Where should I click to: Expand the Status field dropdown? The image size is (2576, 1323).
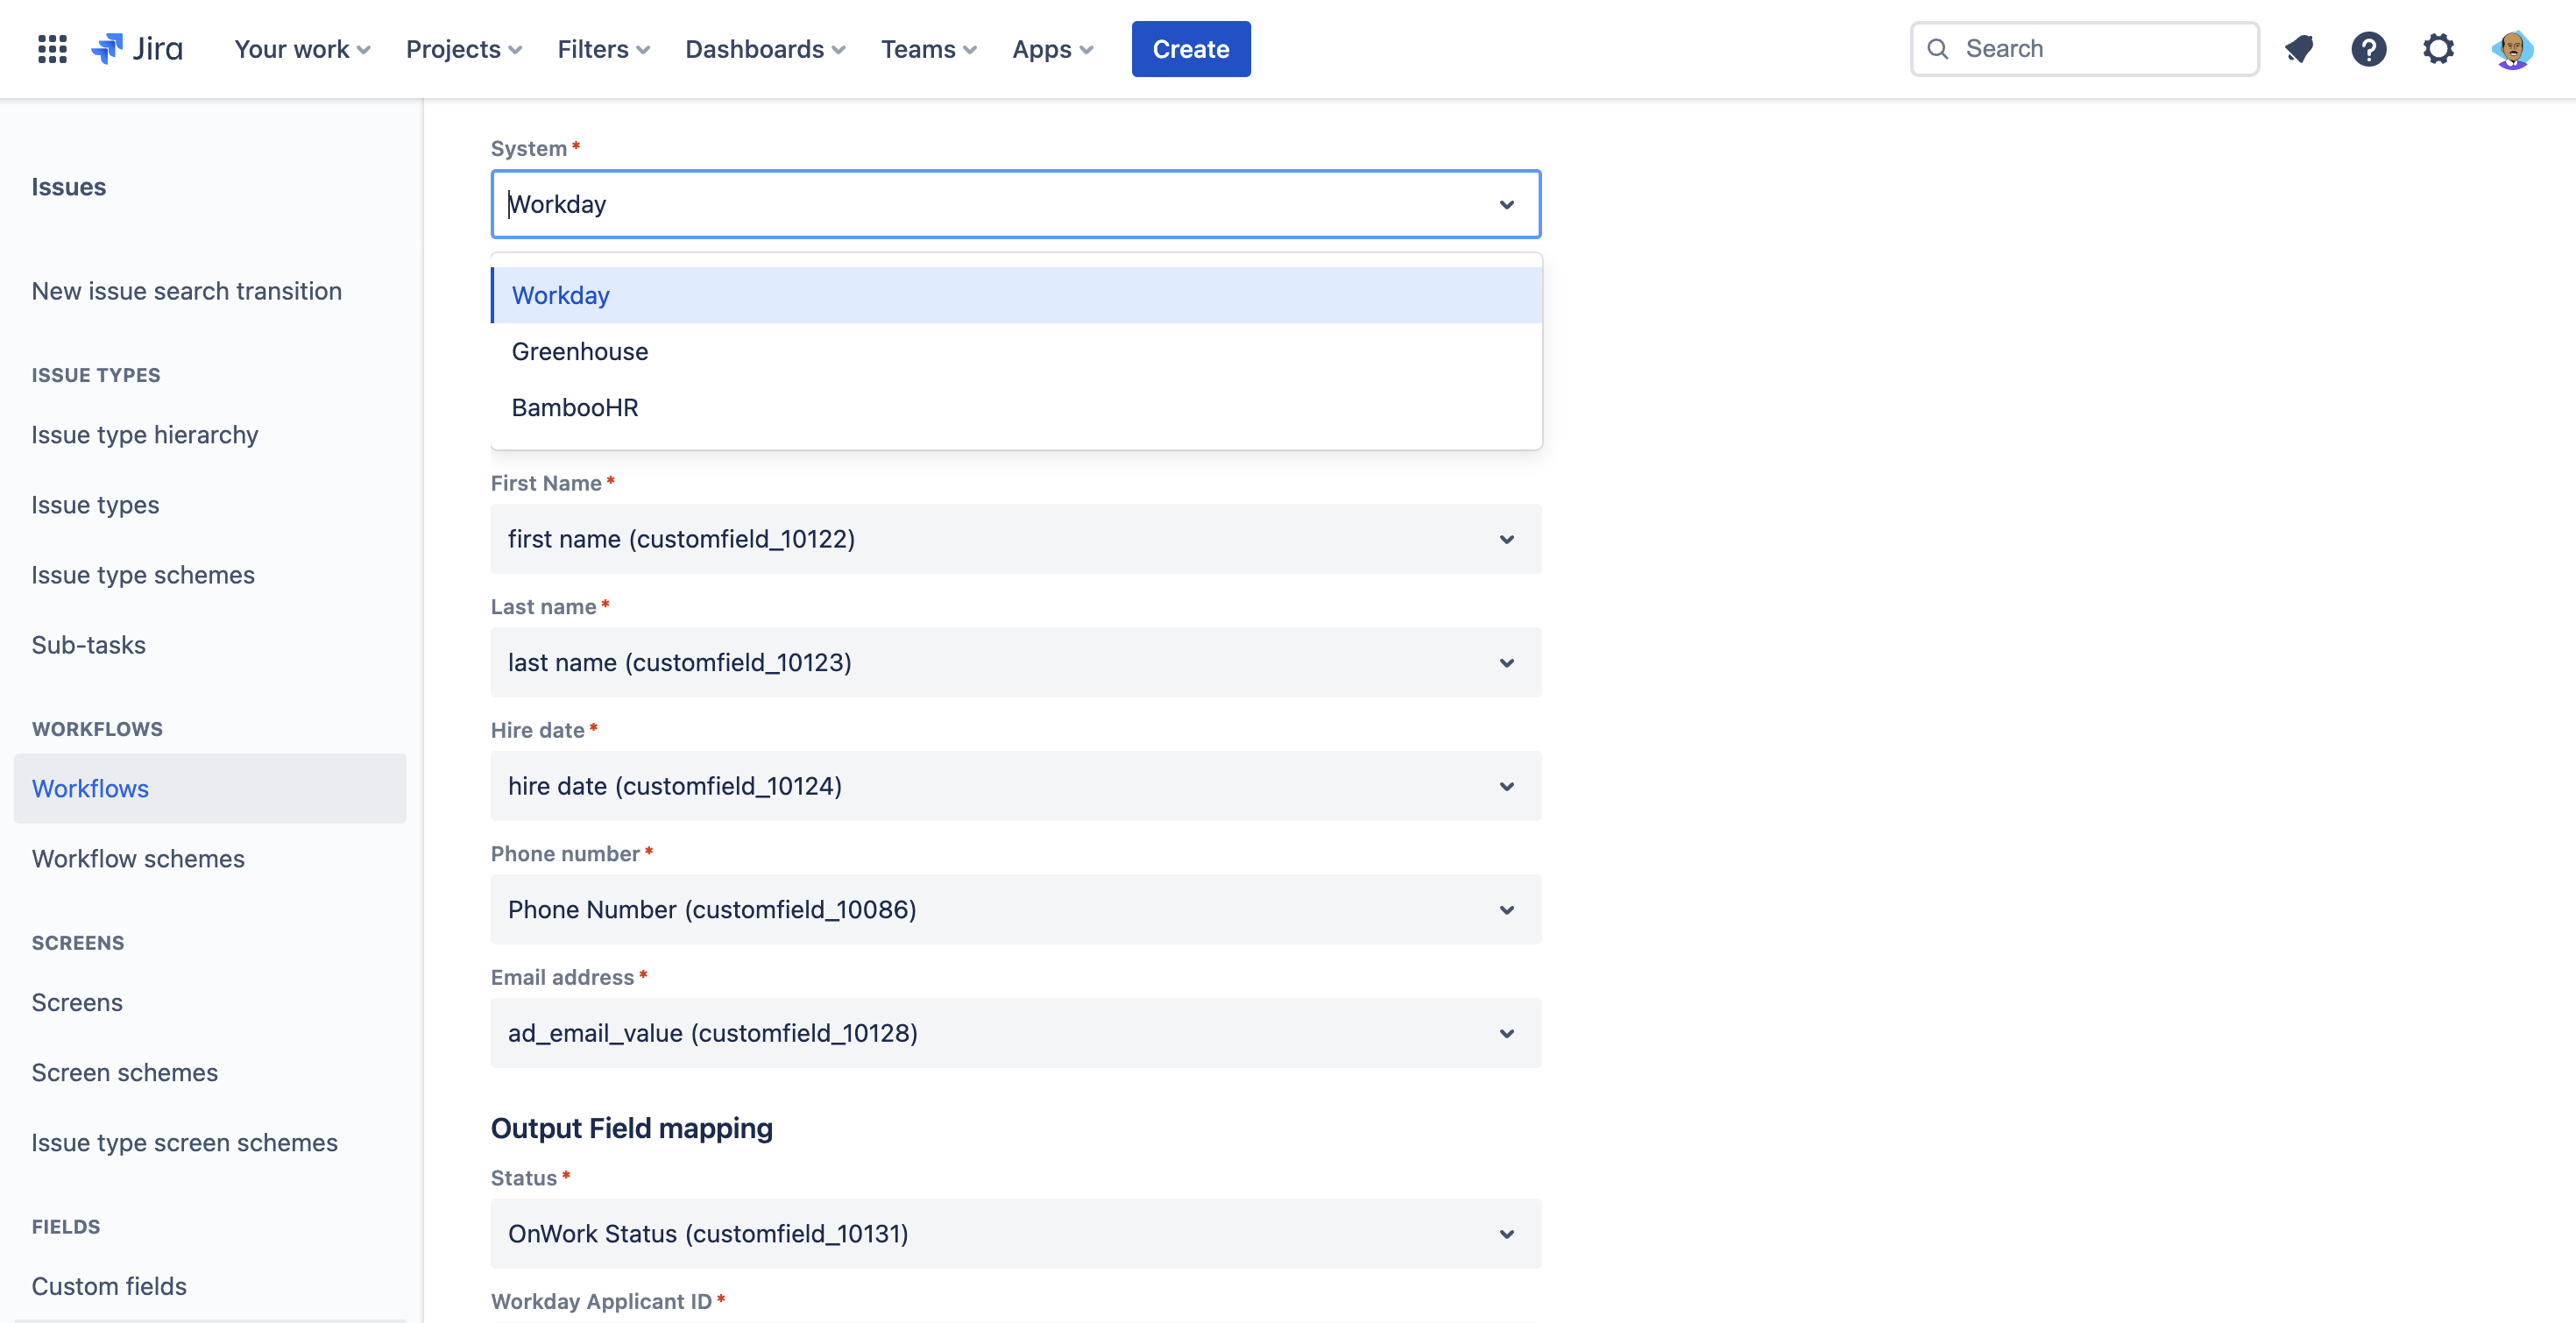1015,1233
